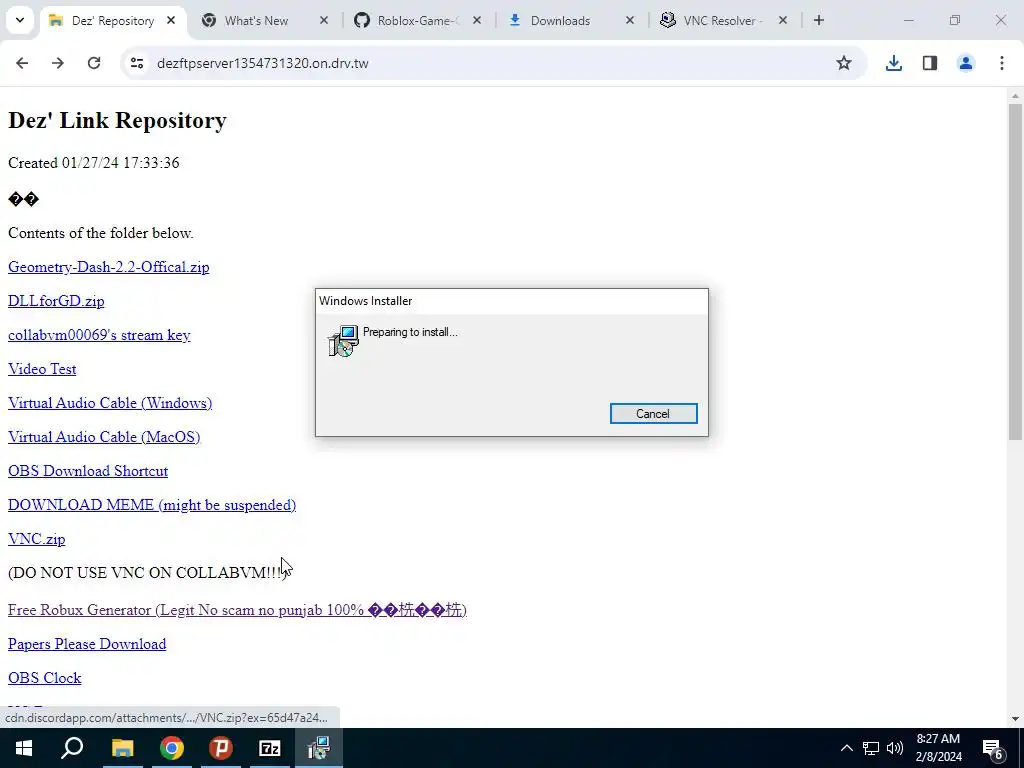This screenshot has height=768, width=1024.
Task: Open Chrome downloads tray icon
Action: [893, 63]
